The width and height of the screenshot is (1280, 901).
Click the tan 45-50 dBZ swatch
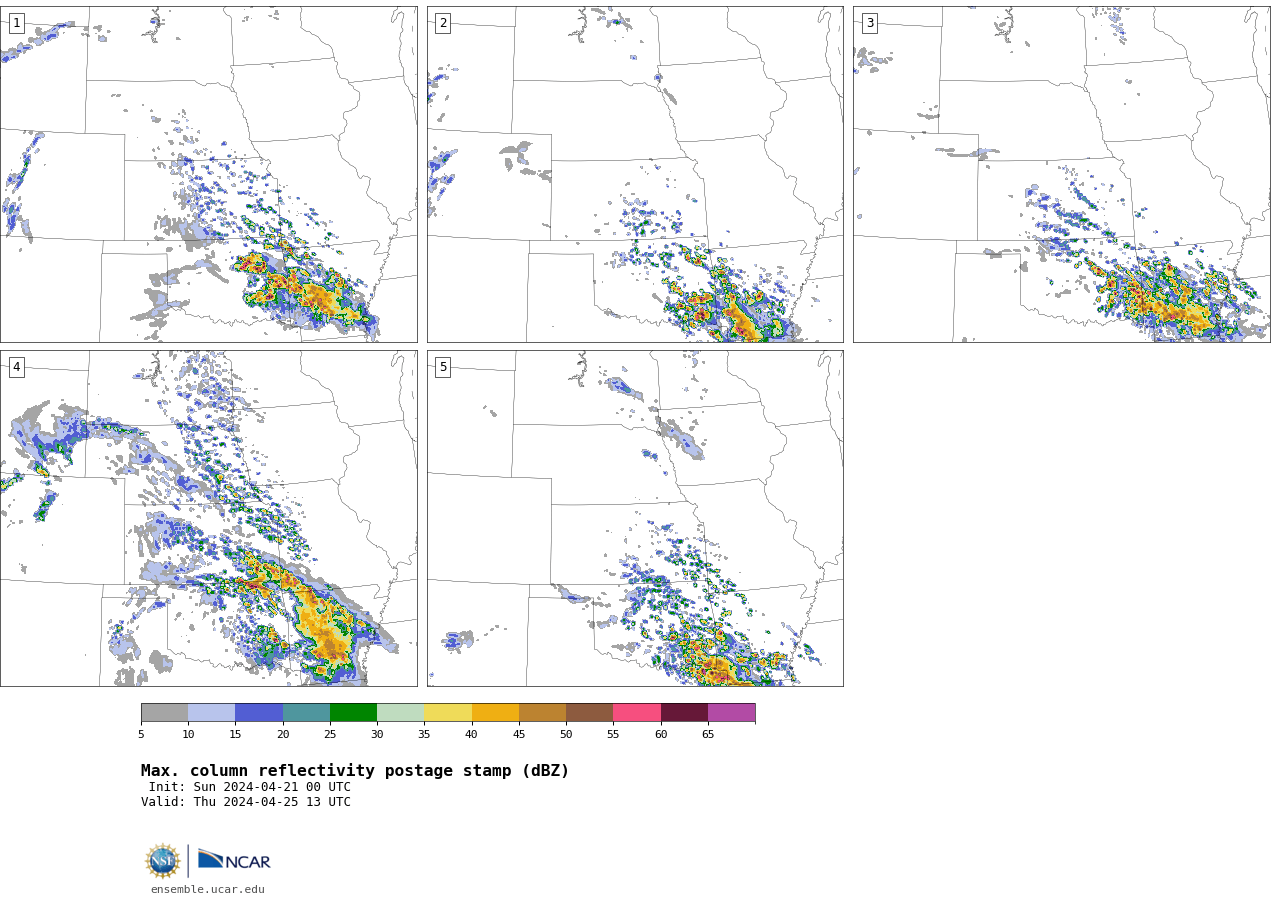point(542,713)
